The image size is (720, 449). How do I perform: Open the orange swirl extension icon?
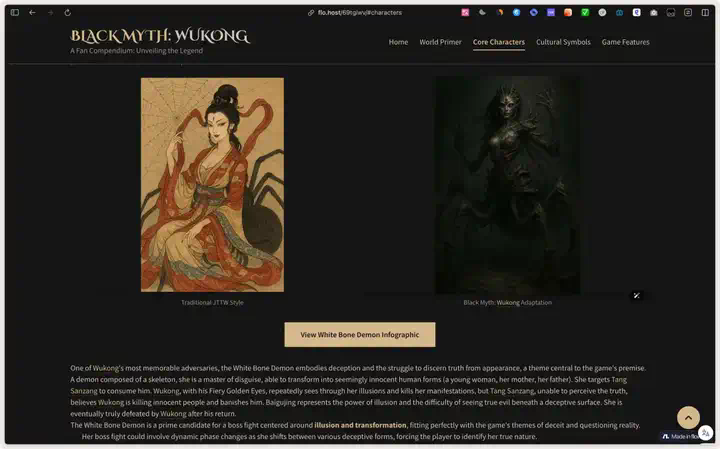[x=500, y=12]
